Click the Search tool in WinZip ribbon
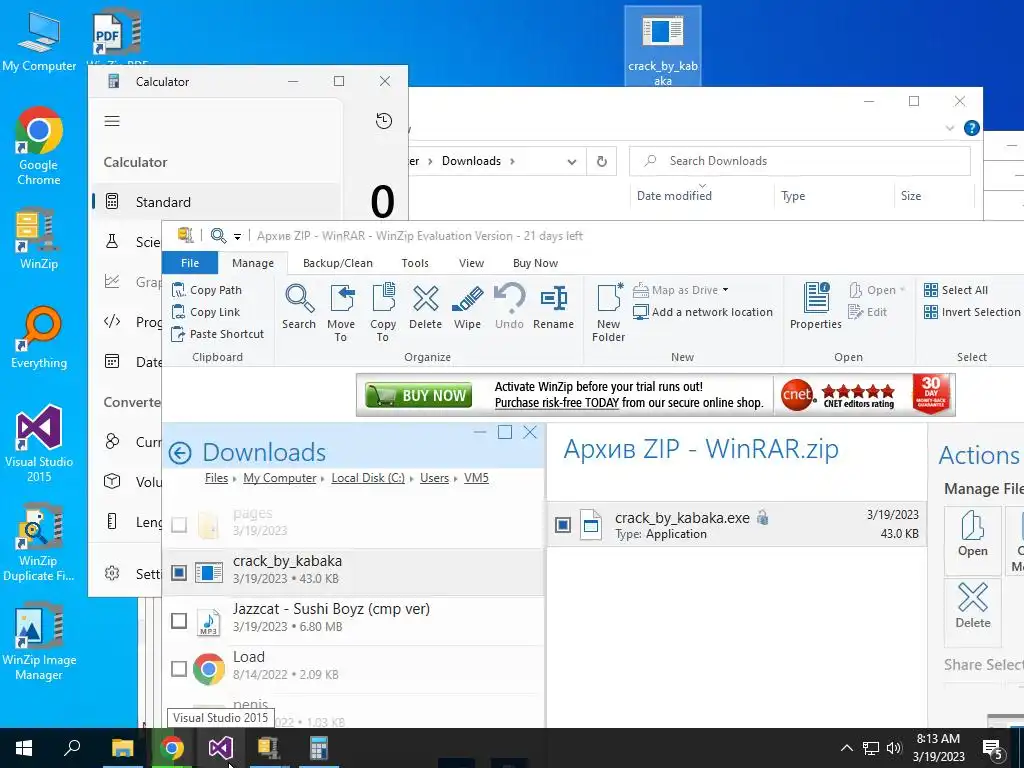The height and width of the screenshot is (768, 1024). coord(299,306)
